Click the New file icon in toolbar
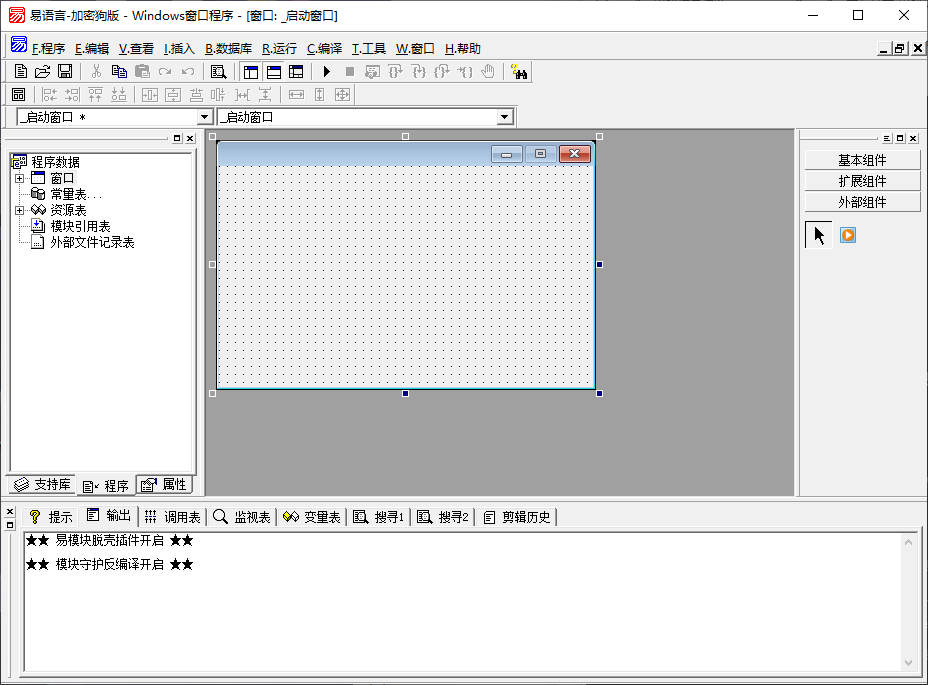Viewport: 928px width, 685px height. [21, 71]
